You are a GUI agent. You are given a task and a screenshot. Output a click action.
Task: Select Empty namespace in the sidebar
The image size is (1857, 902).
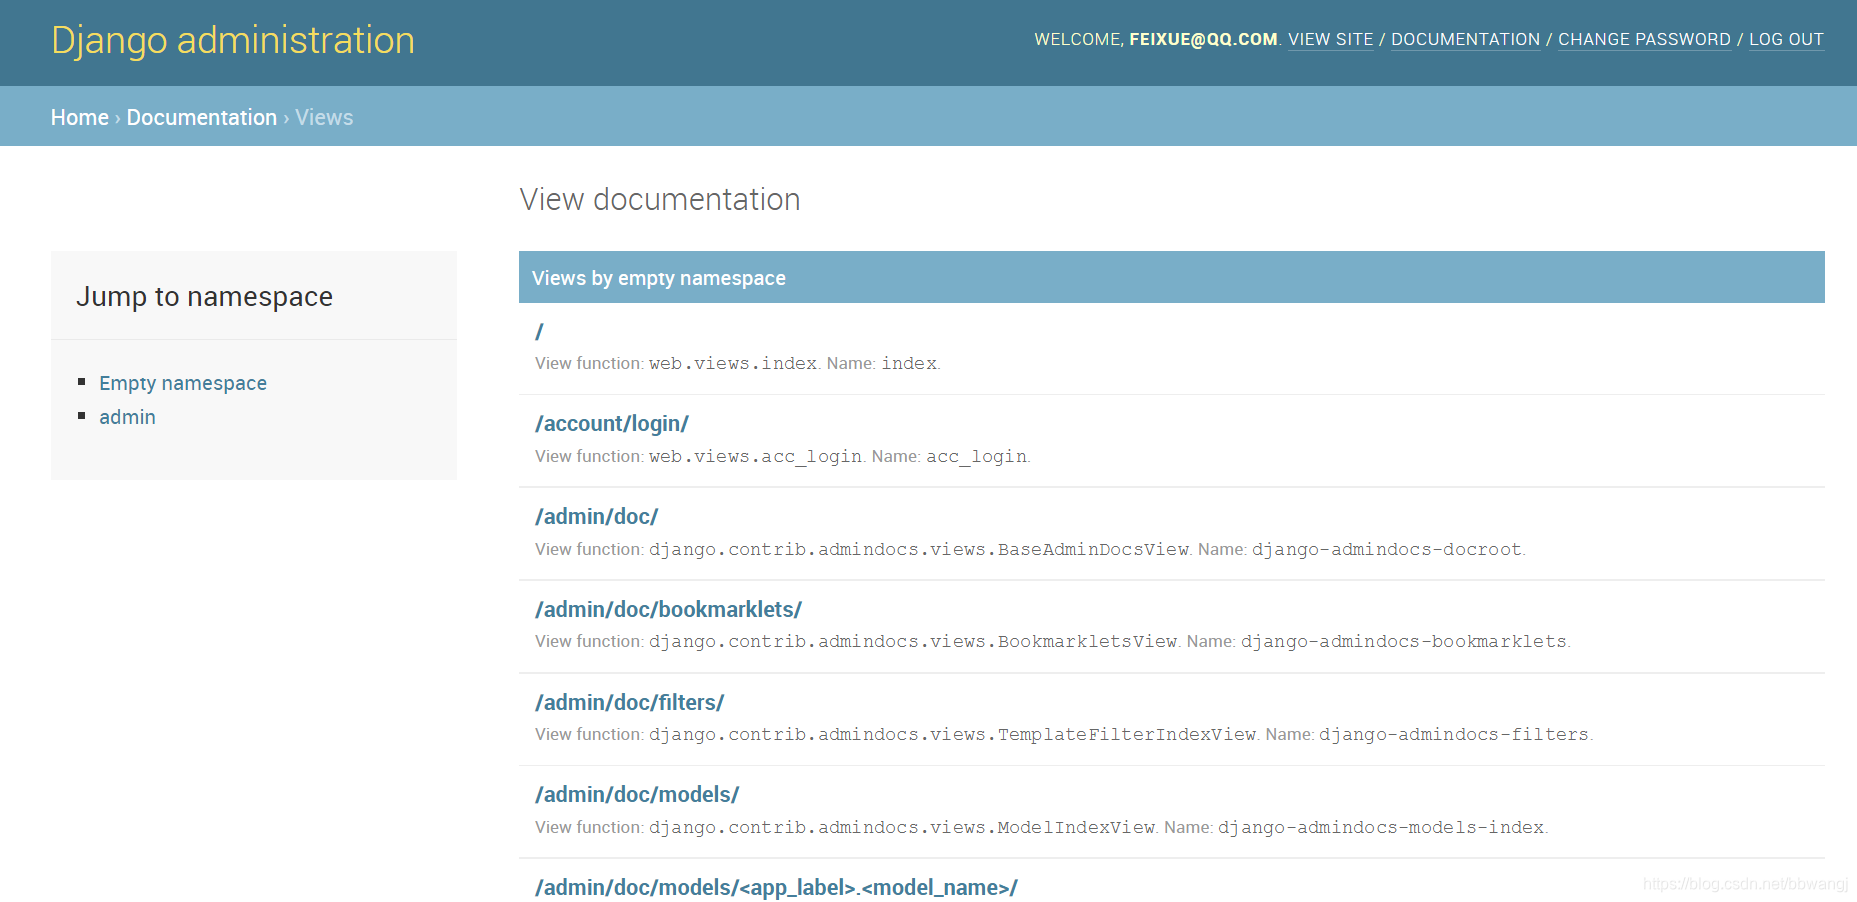(183, 383)
